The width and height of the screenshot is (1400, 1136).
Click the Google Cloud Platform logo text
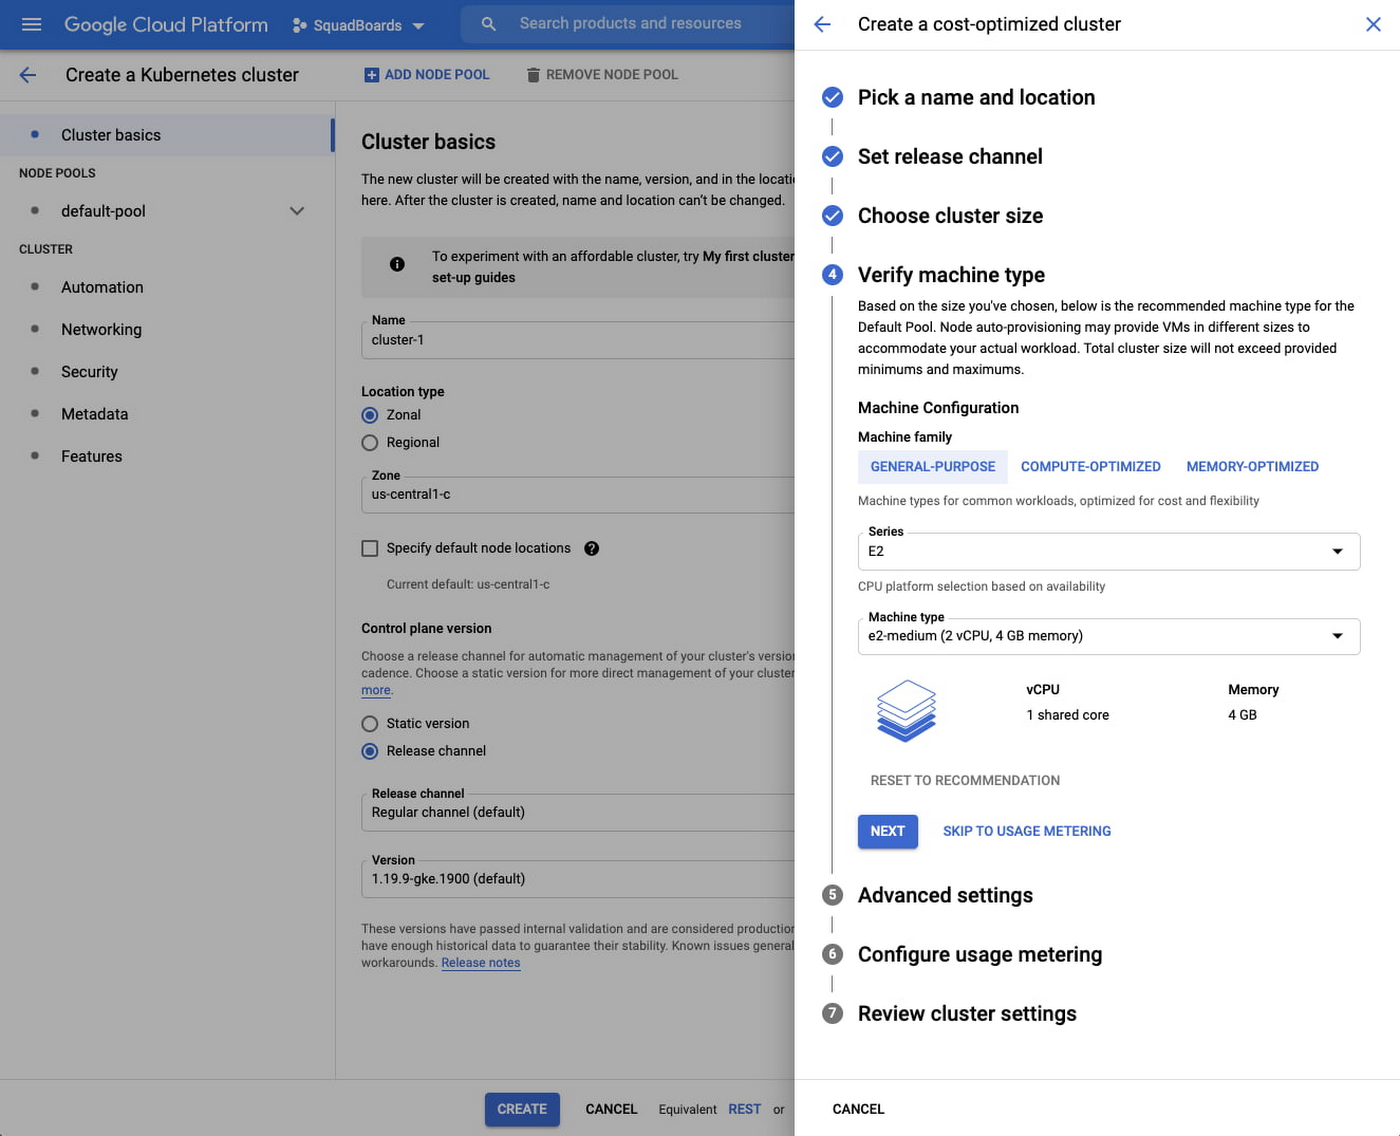coord(166,25)
